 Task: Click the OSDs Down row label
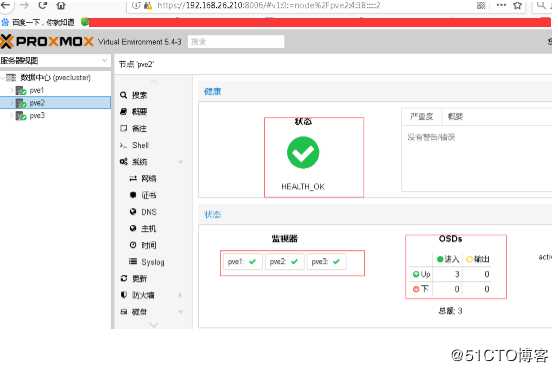click(x=421, y=289)
